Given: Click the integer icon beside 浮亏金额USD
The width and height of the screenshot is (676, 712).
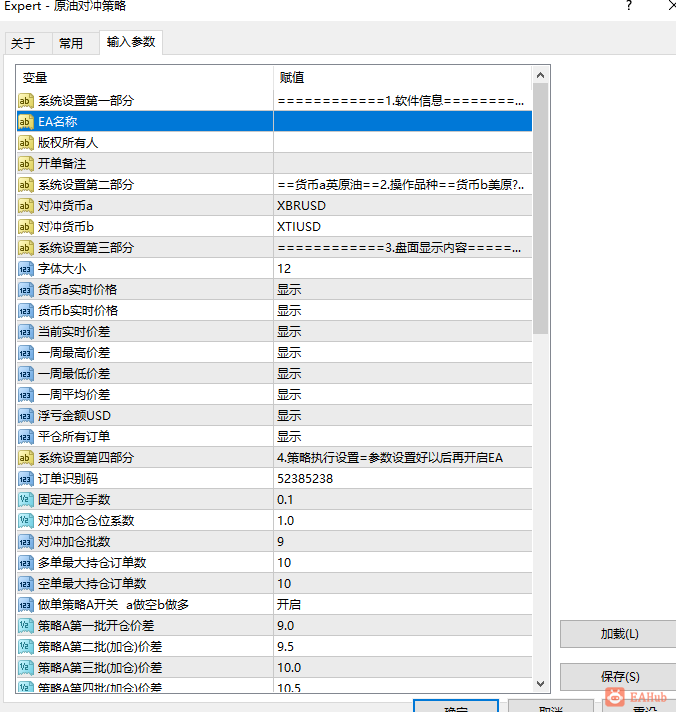Looking at the screenshot, I should pyautogui.click(x=26, y=415).
